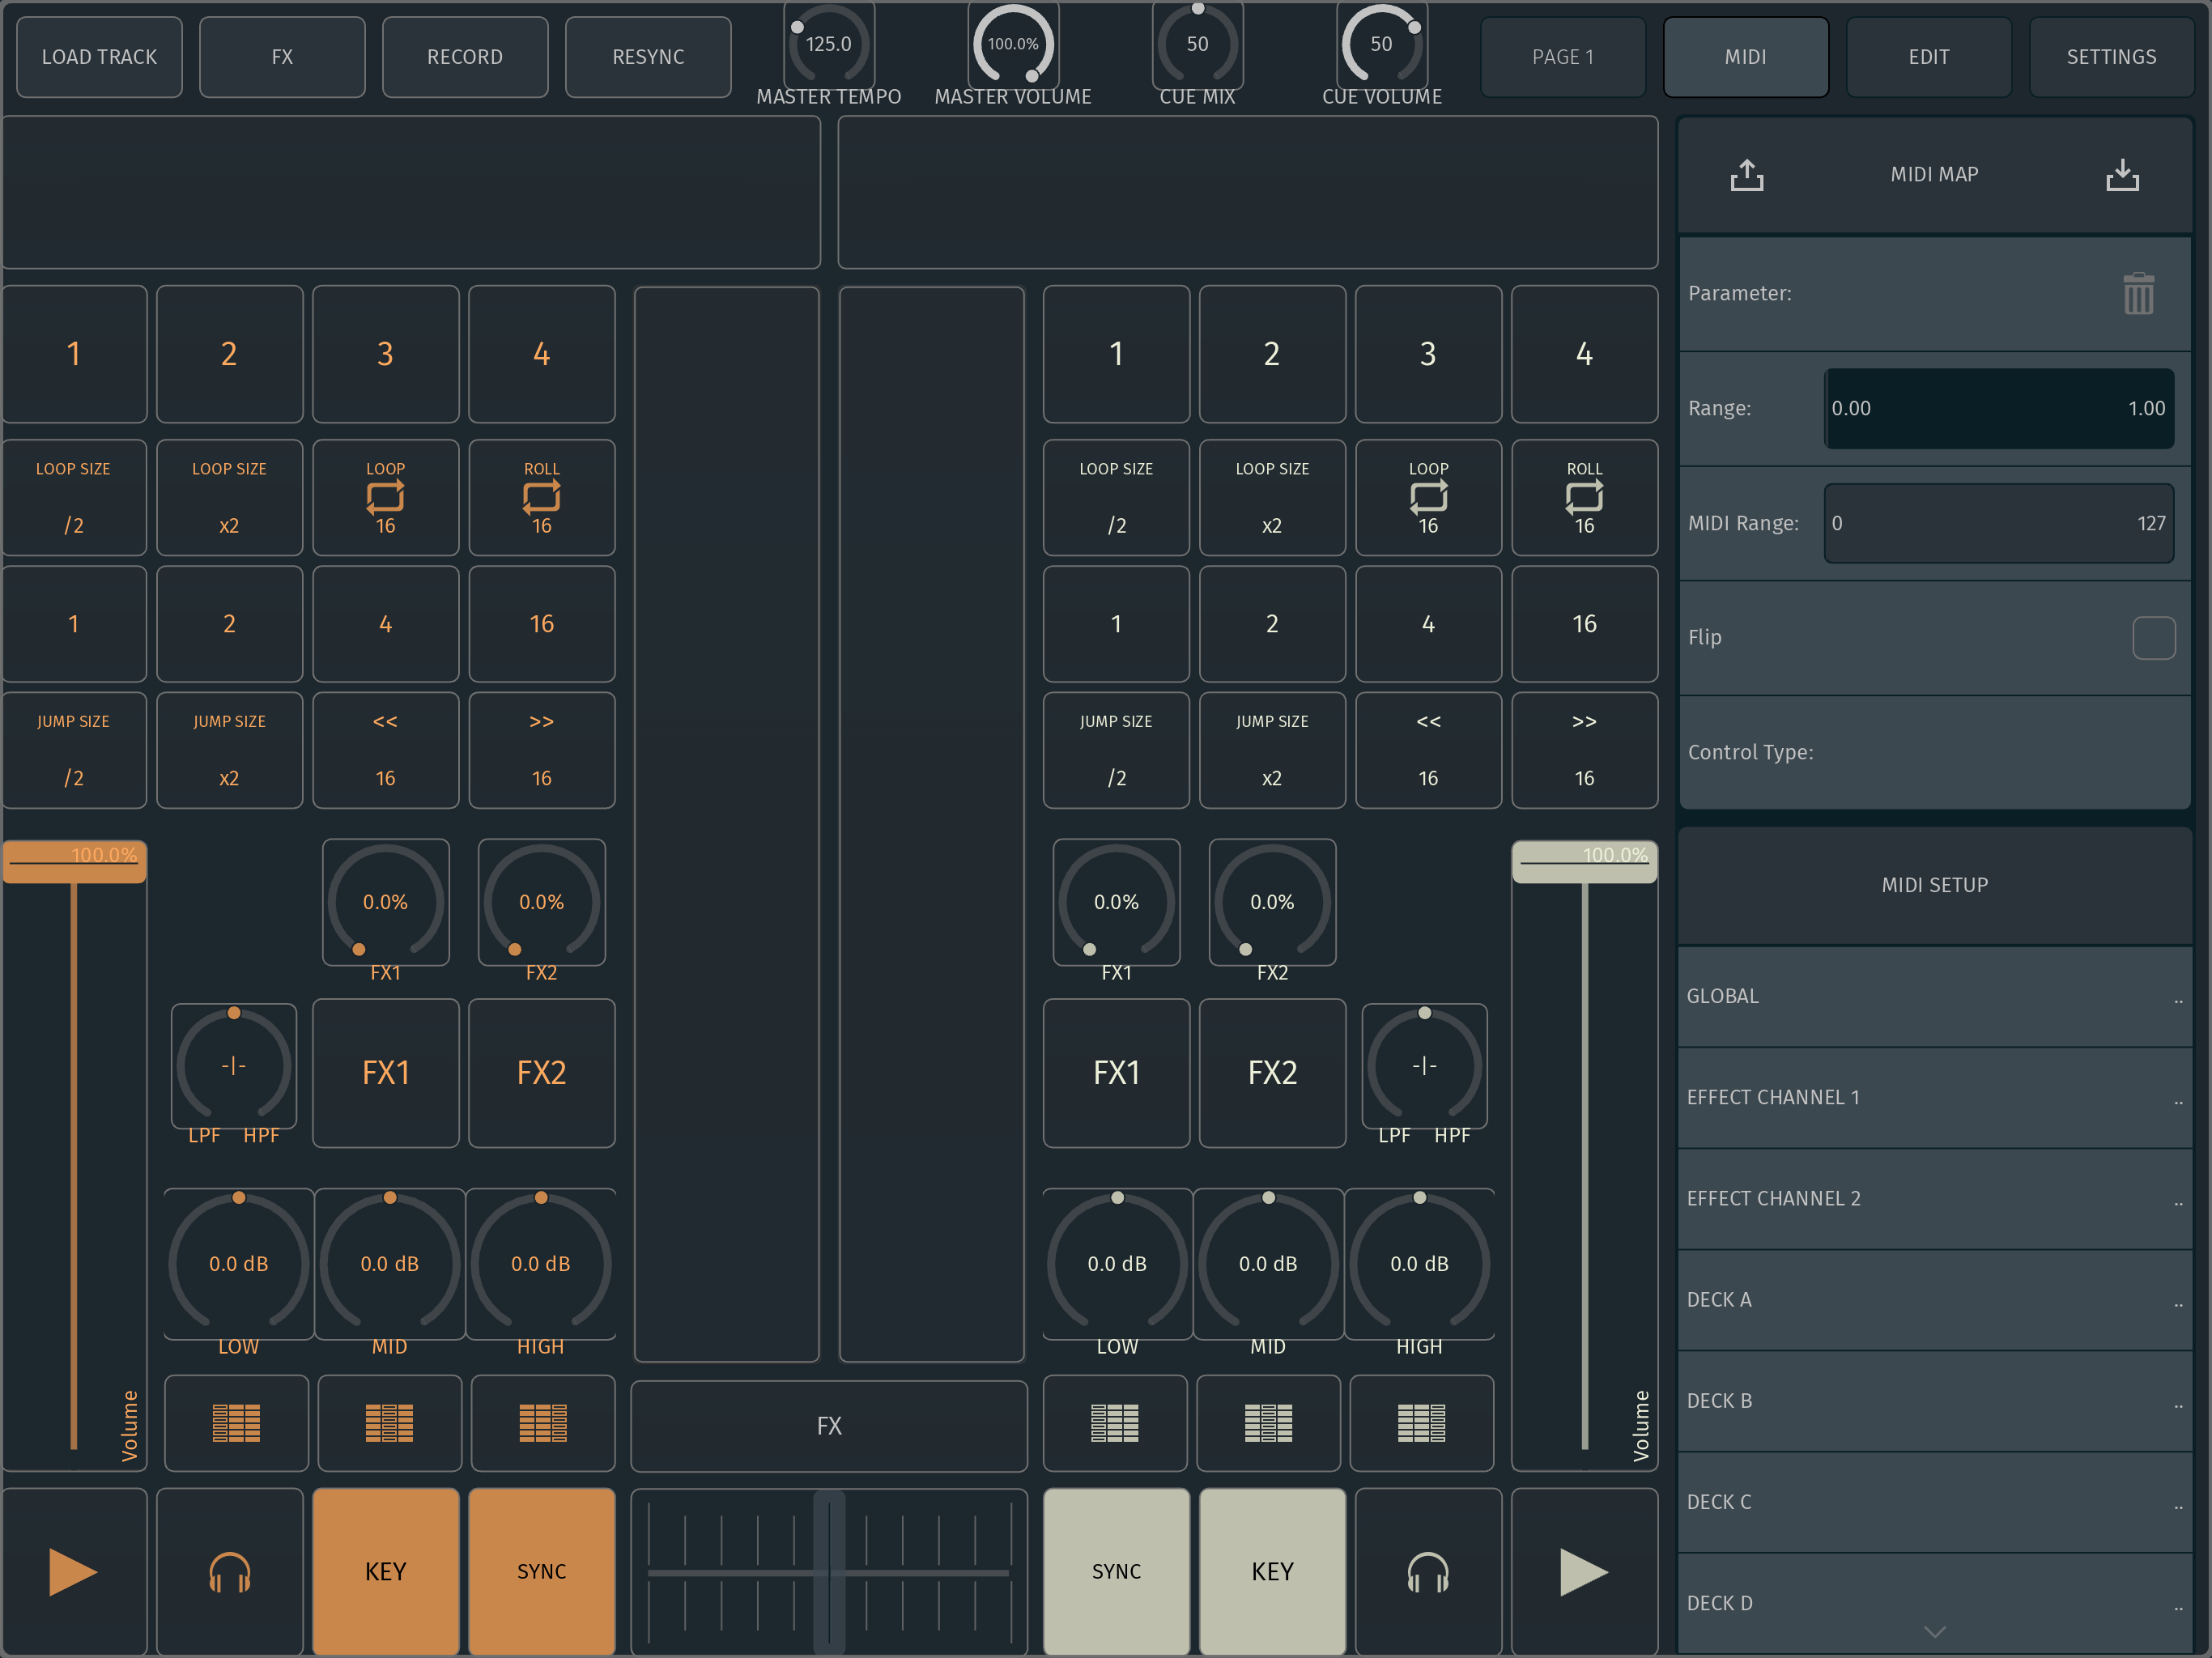This screenshot has height=1658, width=2212.
Task: Trigger ROLL 16 on the right deck
Action: 1584,497
